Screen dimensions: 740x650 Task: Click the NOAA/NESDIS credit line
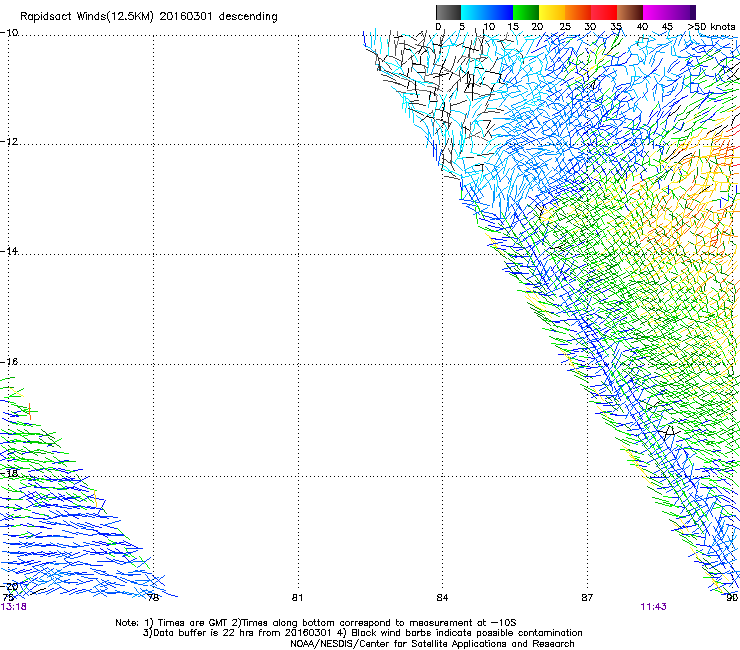coord(432,644)
